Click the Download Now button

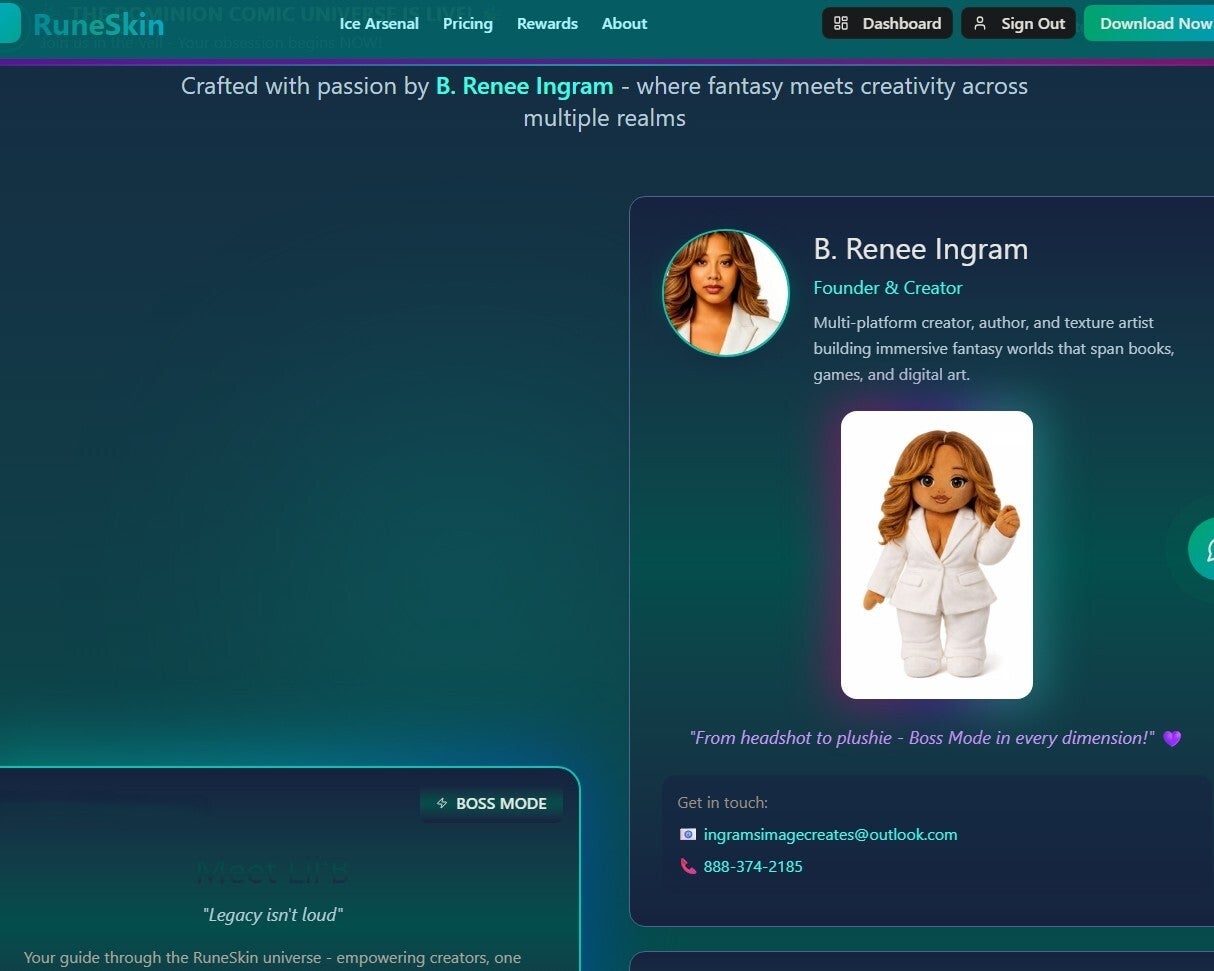[x=1150, y=24]
